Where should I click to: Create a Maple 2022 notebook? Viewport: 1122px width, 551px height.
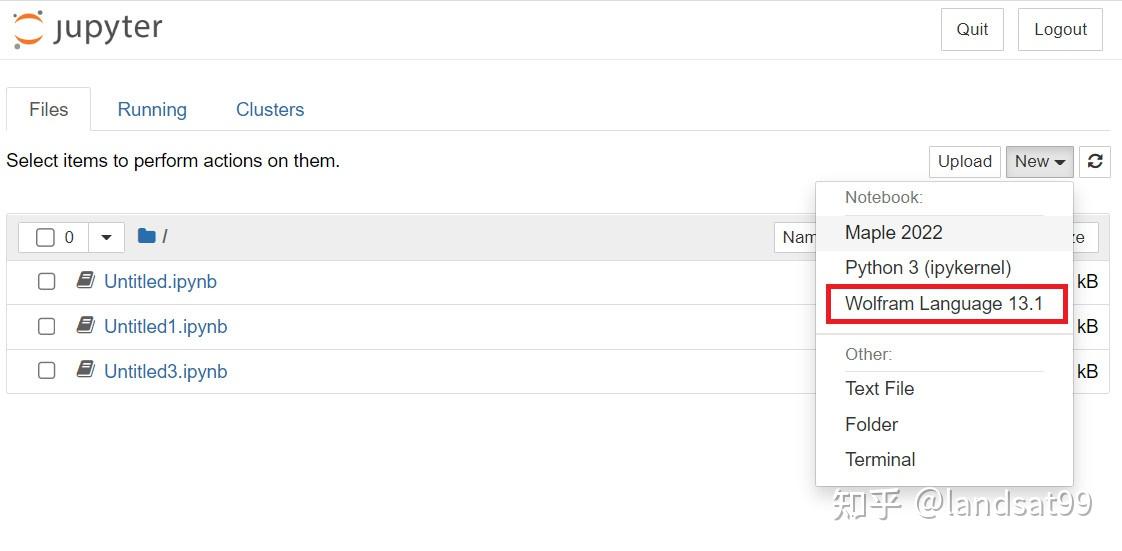tap(894, 232)
